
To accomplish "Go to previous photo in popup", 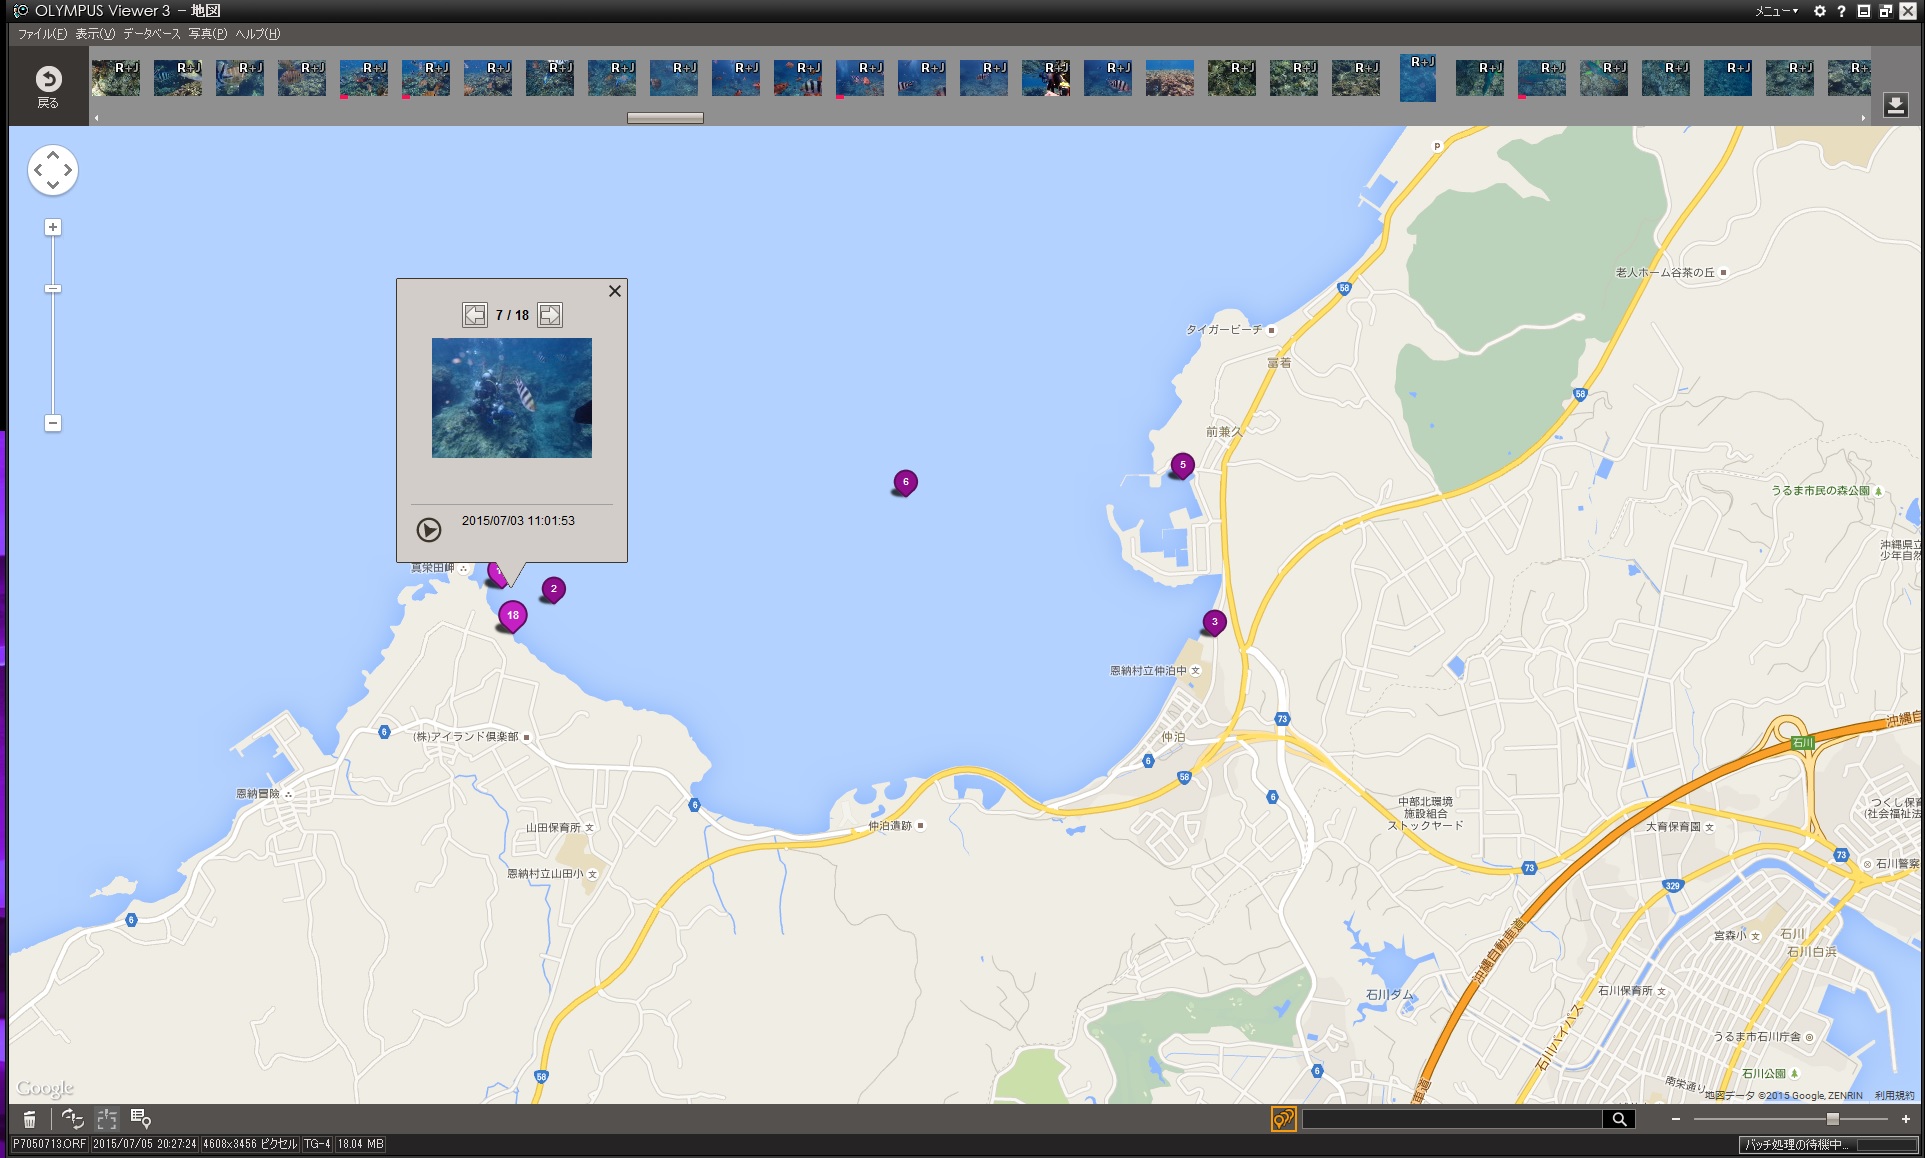I will (x=475, y=315).
